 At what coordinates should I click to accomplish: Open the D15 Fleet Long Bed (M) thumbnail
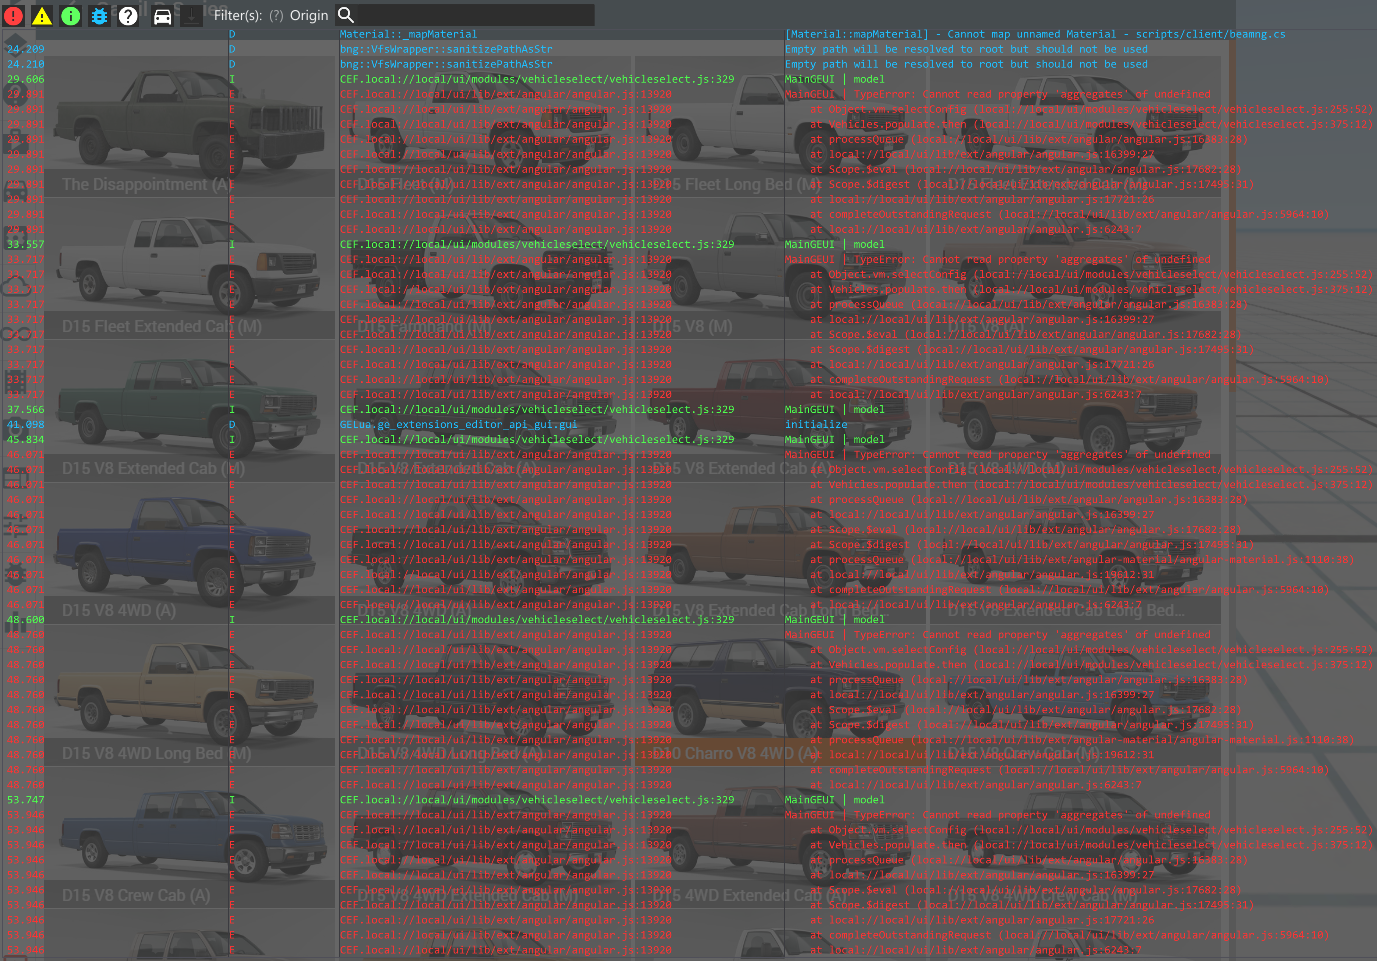tap(780, 127)
